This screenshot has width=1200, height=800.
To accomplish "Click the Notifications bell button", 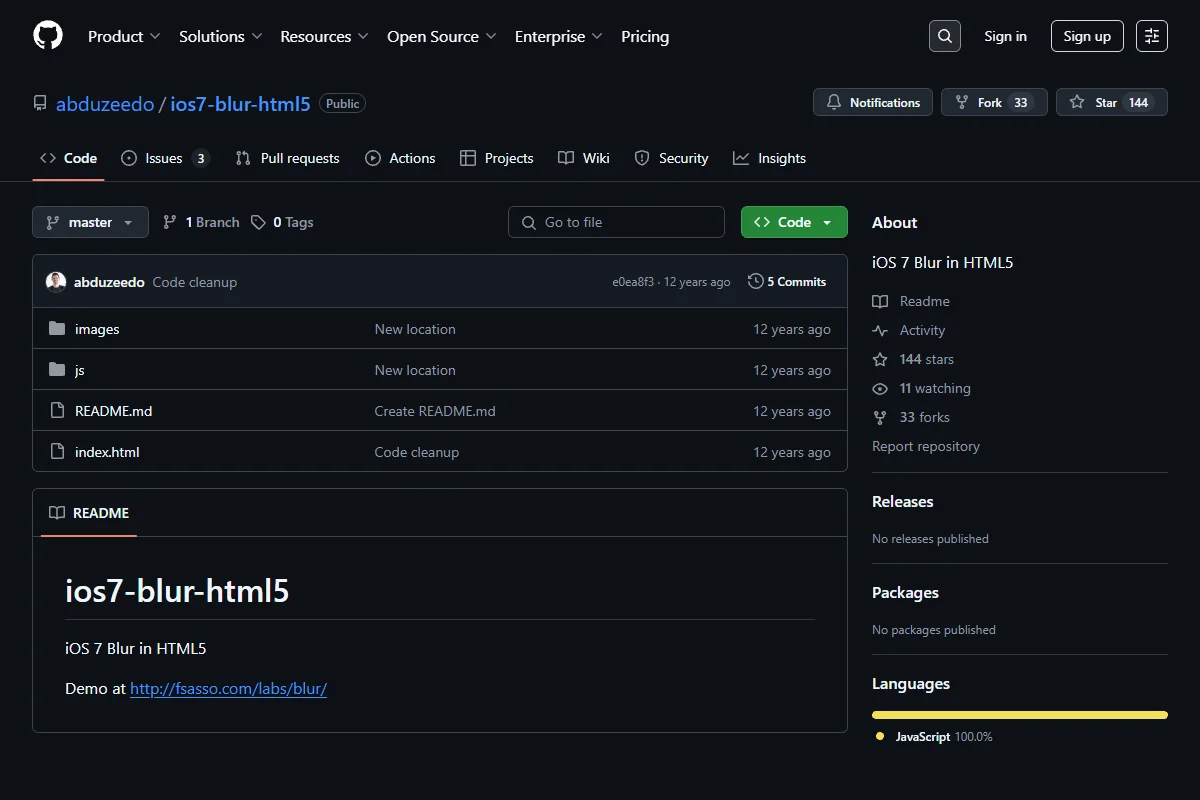I will (873, 102).
